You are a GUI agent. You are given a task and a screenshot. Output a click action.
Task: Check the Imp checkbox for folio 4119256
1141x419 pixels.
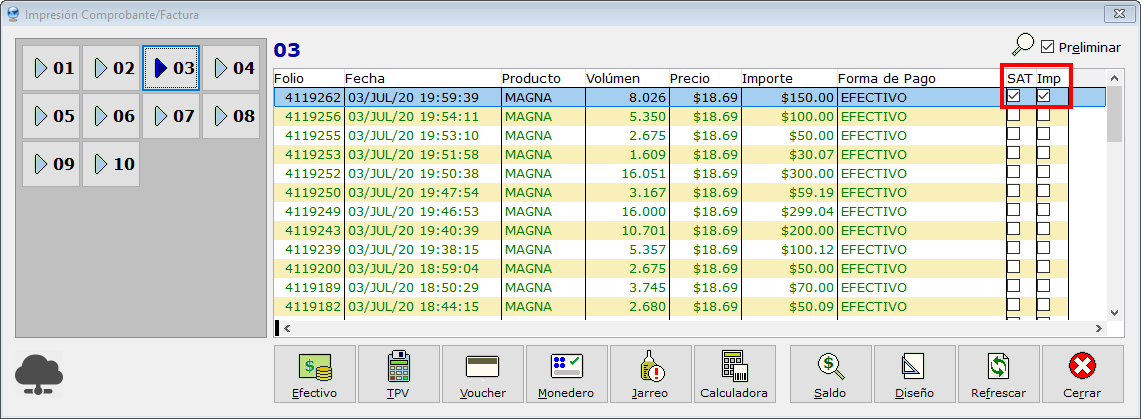tap(1043, 116)
